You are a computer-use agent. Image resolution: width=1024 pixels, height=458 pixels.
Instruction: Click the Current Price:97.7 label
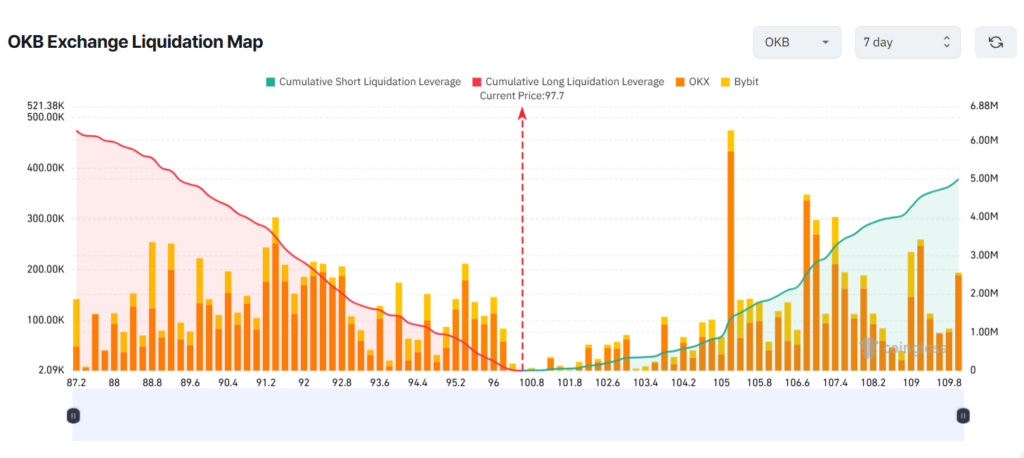point(522,95)
